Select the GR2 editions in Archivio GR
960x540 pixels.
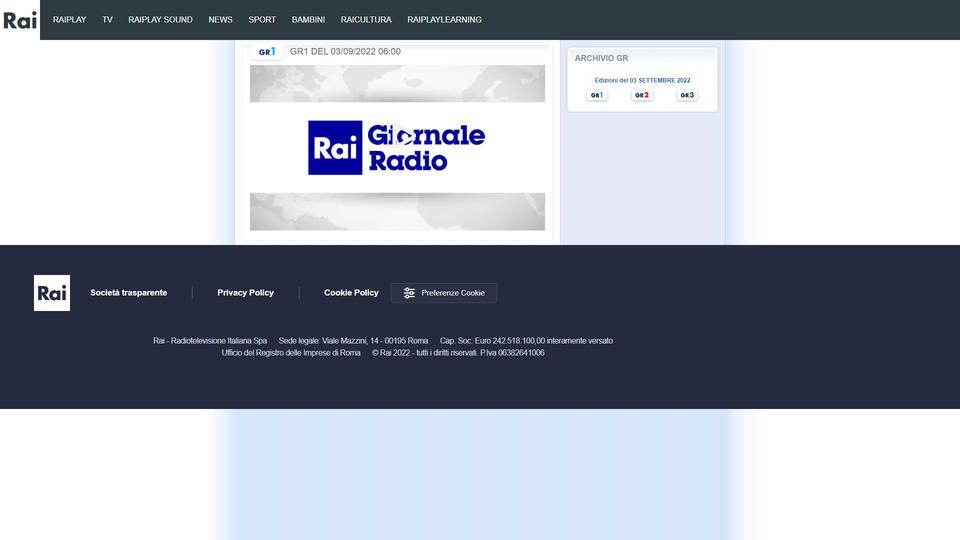pos(642,95)
